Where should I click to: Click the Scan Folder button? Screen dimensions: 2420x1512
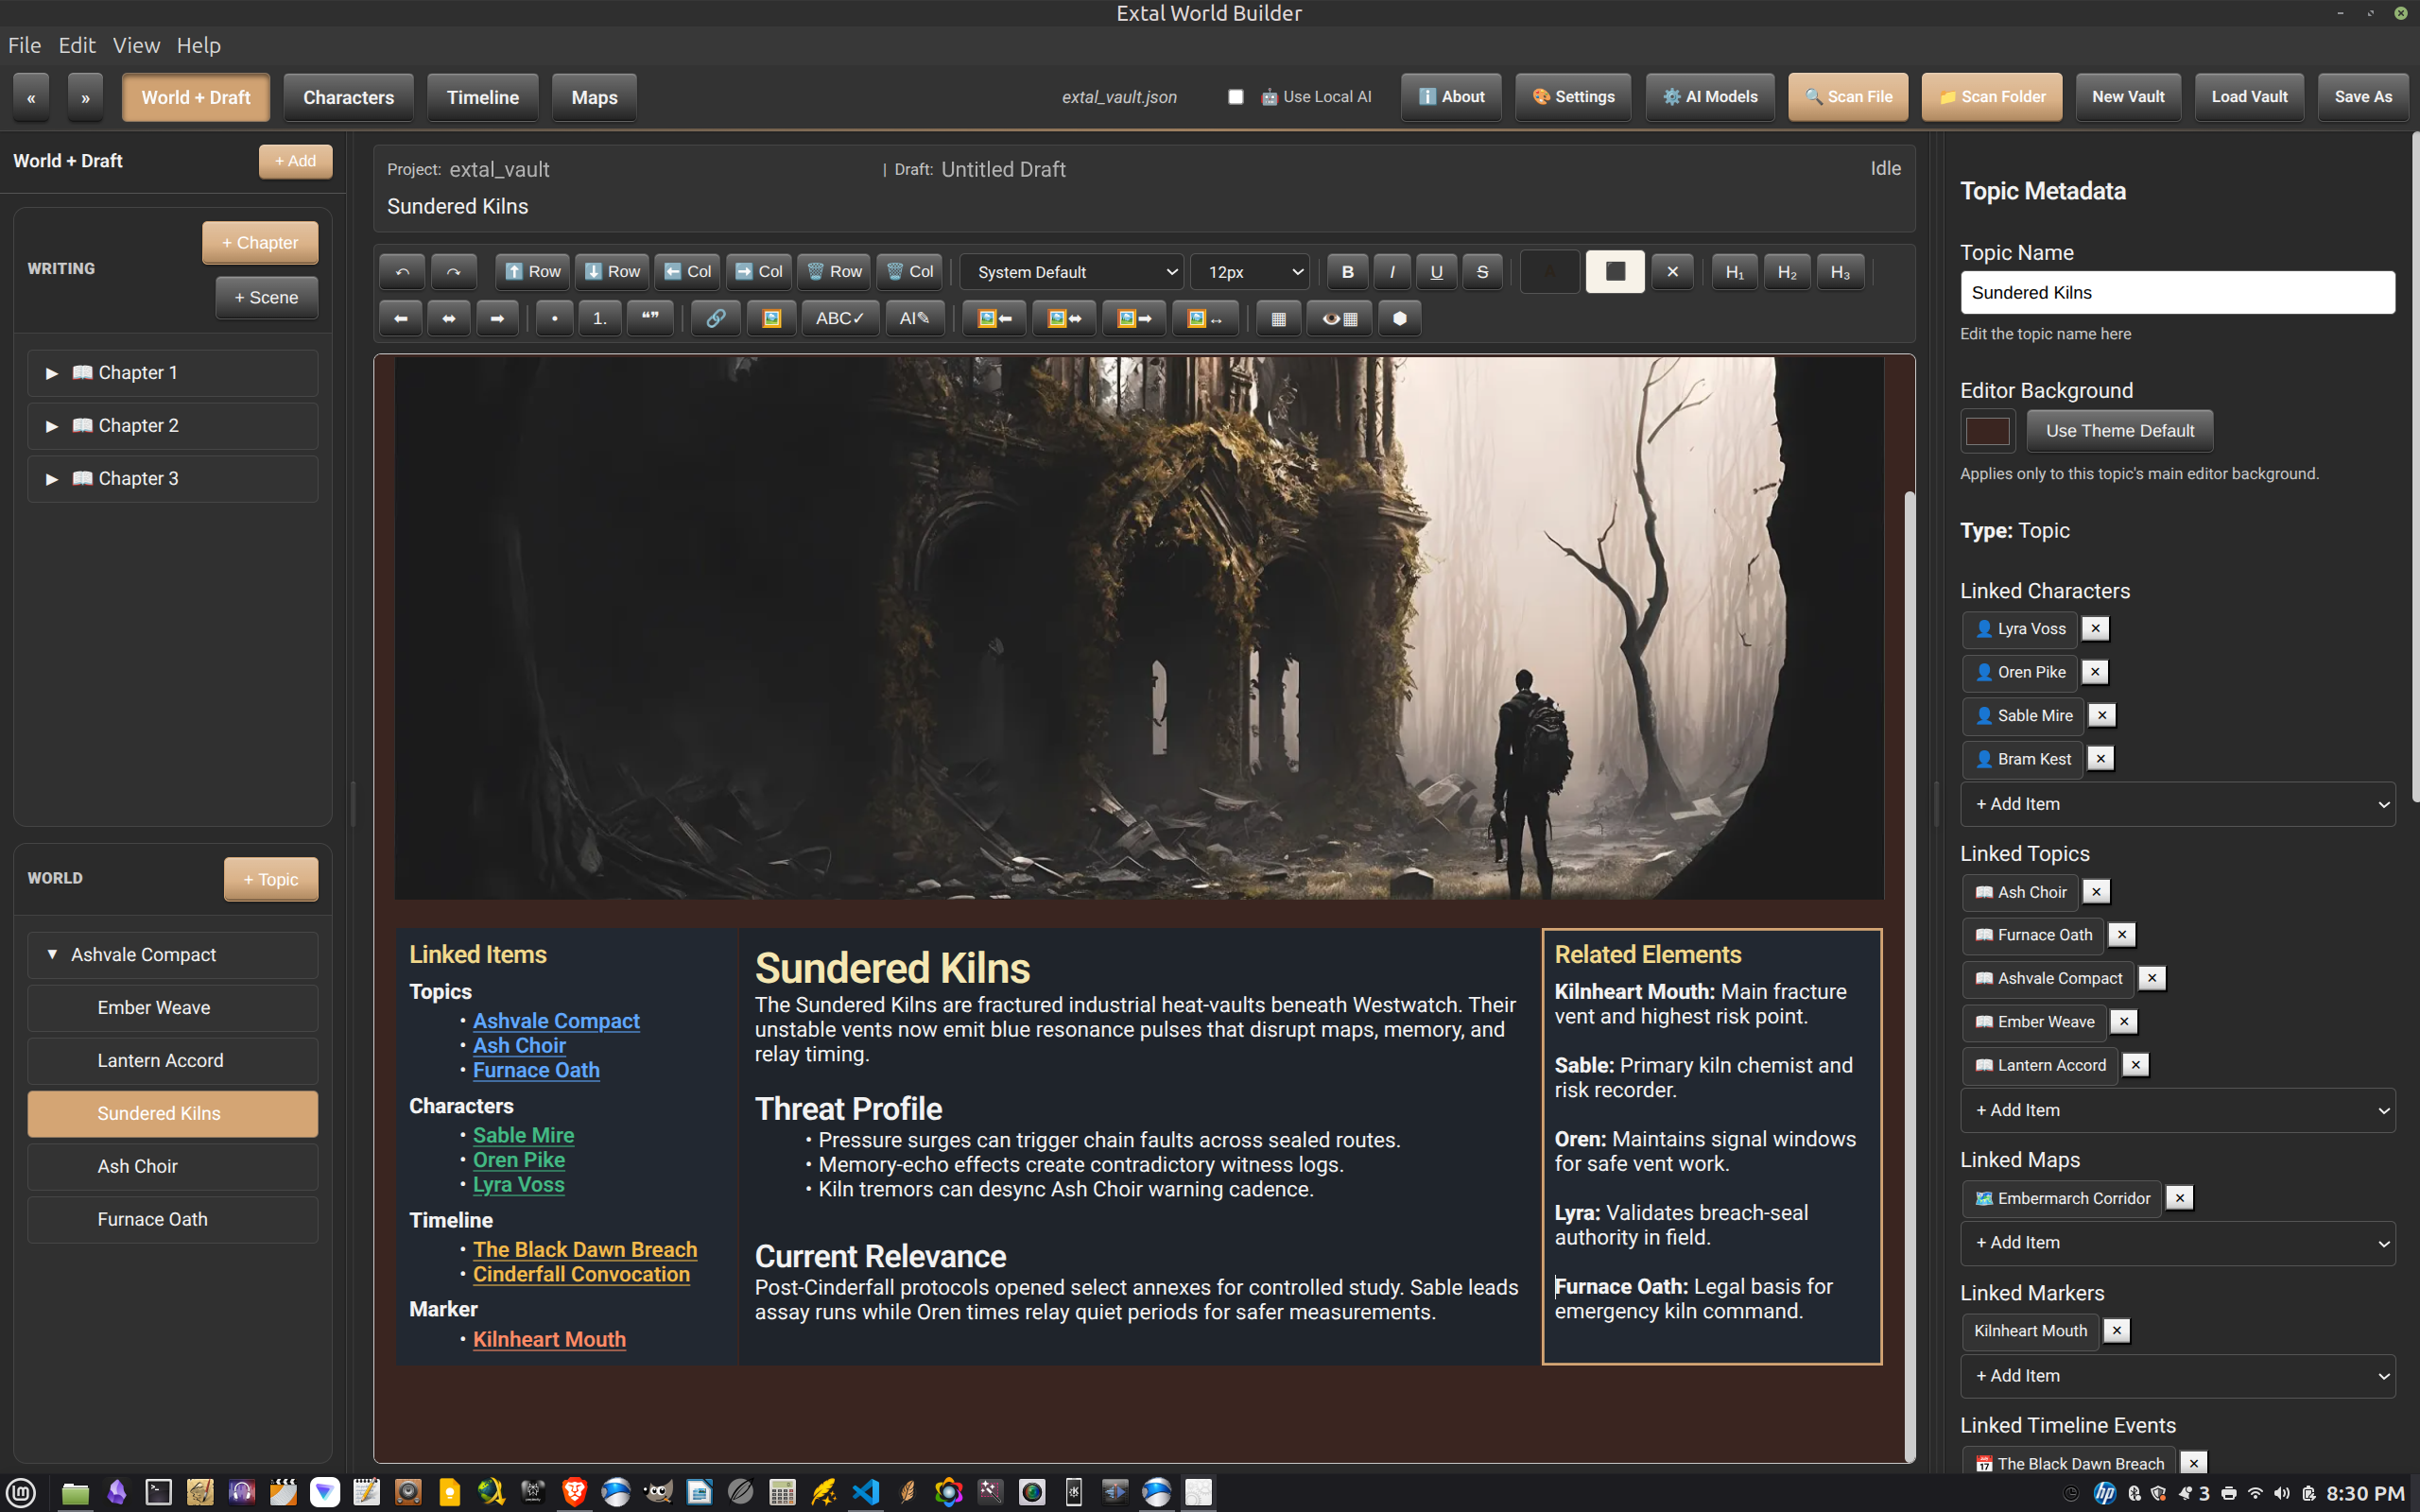(1991, 97)
